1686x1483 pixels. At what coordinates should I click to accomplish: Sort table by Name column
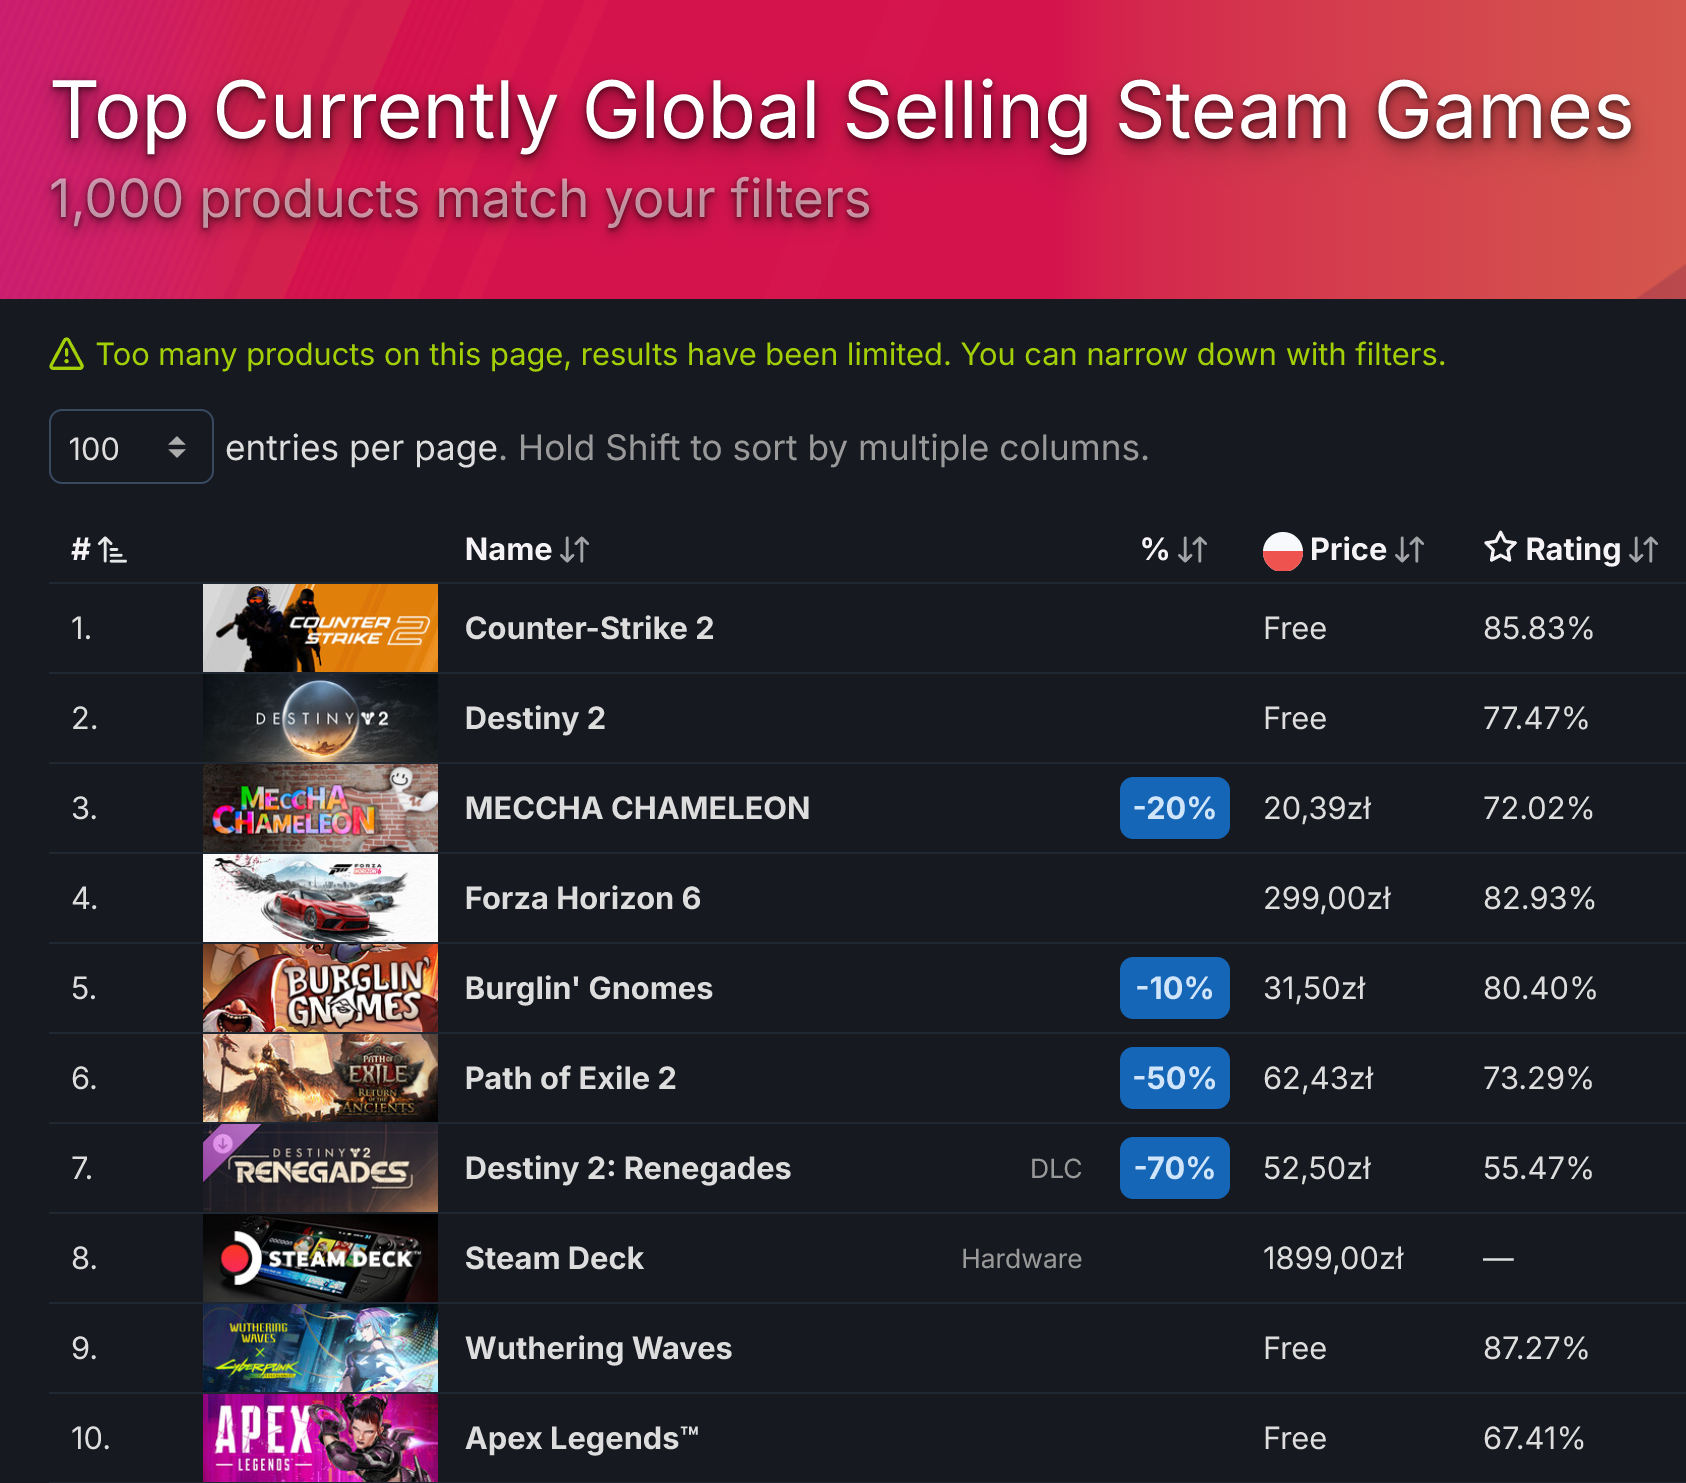(x=527, y=549)
